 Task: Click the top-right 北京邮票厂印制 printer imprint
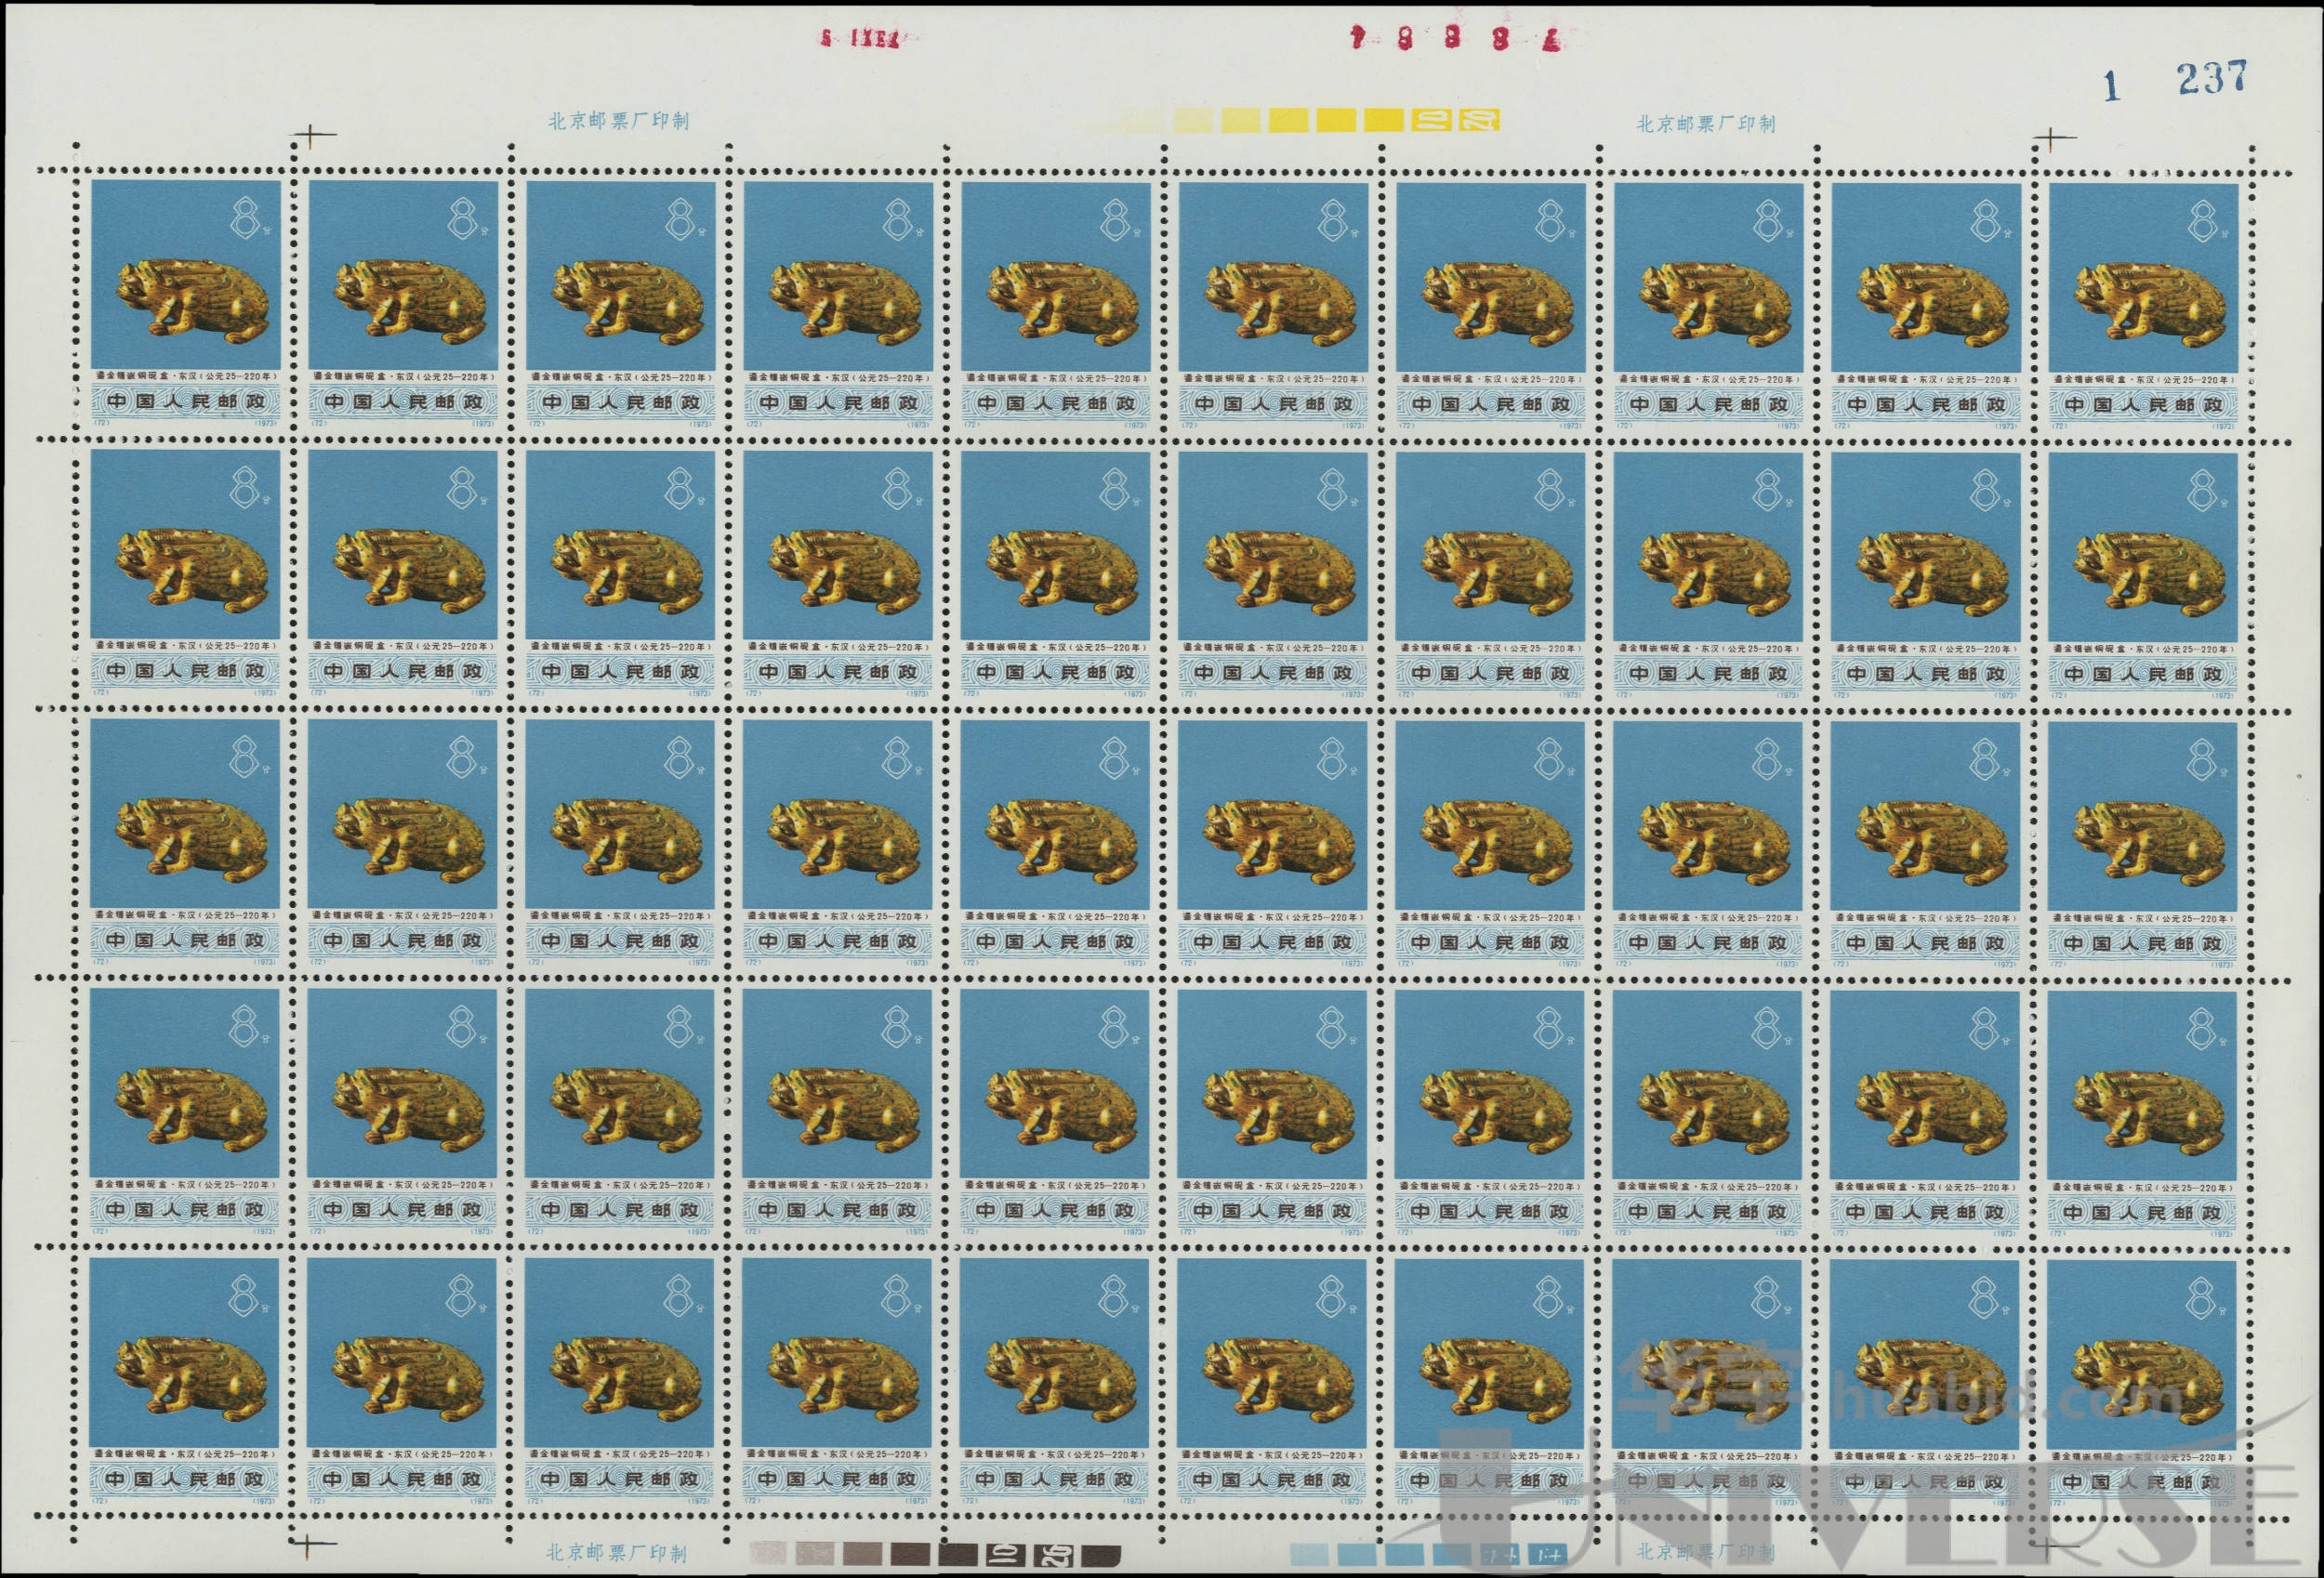[1705, 124]
